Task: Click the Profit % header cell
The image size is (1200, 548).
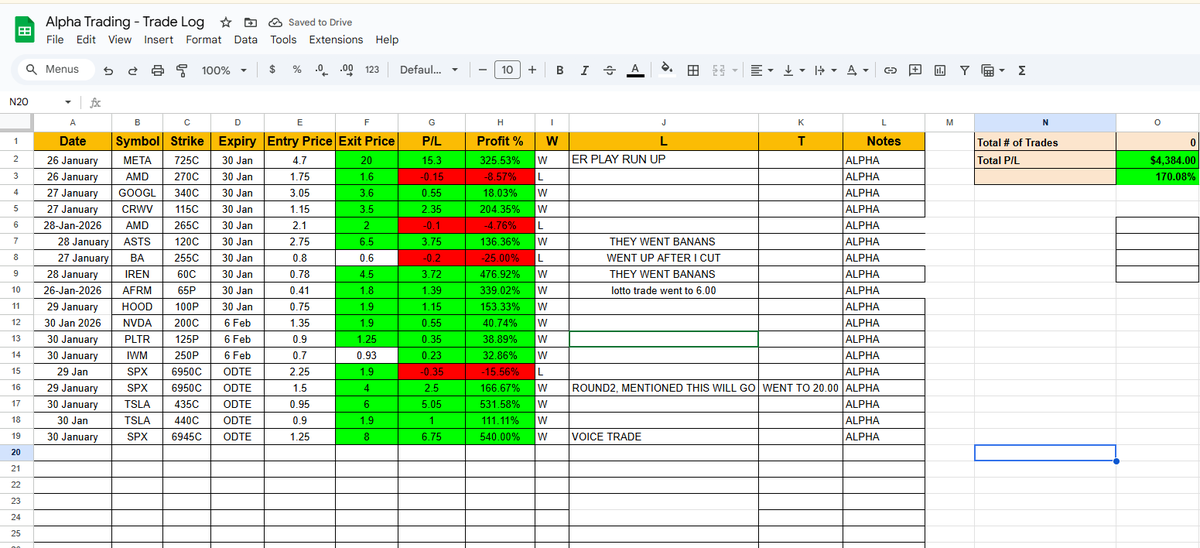Action: click(500, 141)
